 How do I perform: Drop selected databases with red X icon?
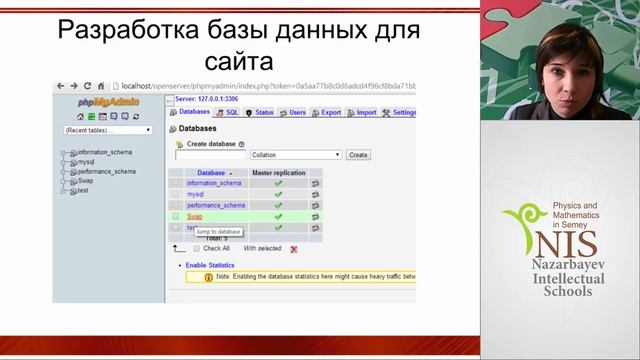tap(293, 249)
